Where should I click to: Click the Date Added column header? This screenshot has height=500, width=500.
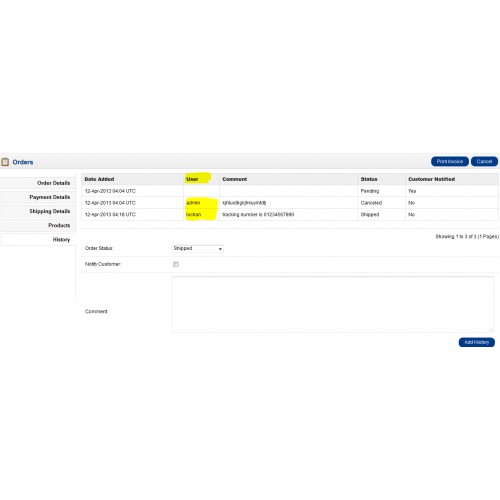click(99, 179)
